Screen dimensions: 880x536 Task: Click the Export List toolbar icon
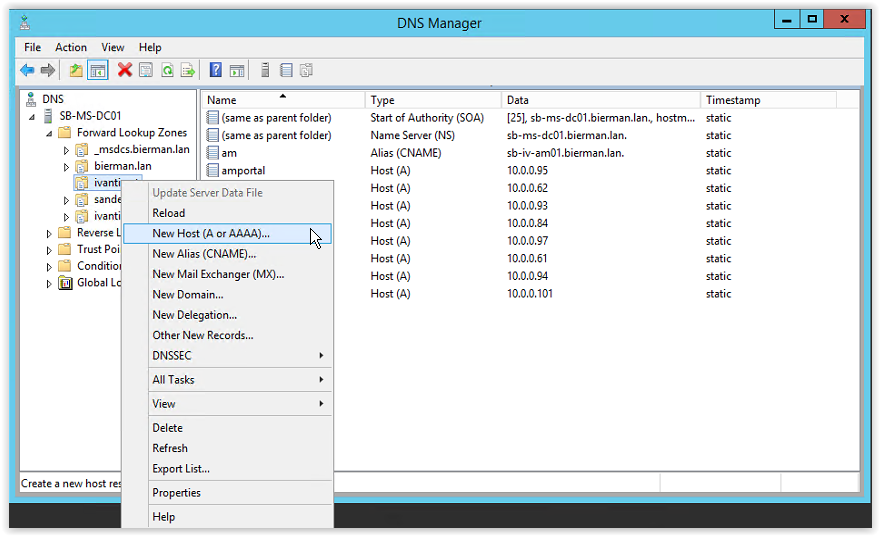click(188, 70)
